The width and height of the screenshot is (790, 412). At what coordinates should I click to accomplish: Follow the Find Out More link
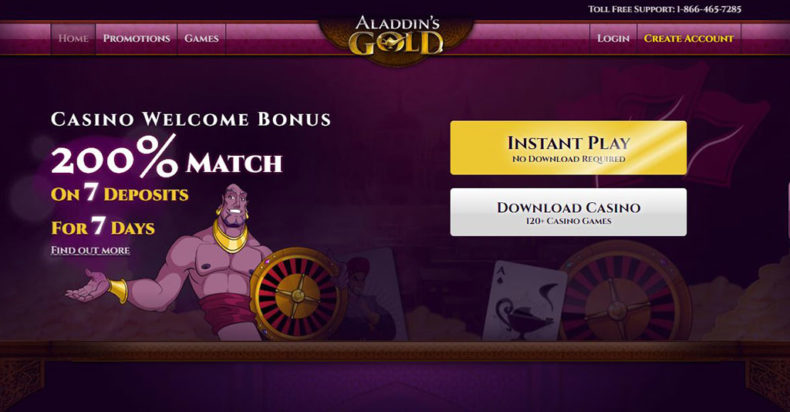(x=90, y=250)
